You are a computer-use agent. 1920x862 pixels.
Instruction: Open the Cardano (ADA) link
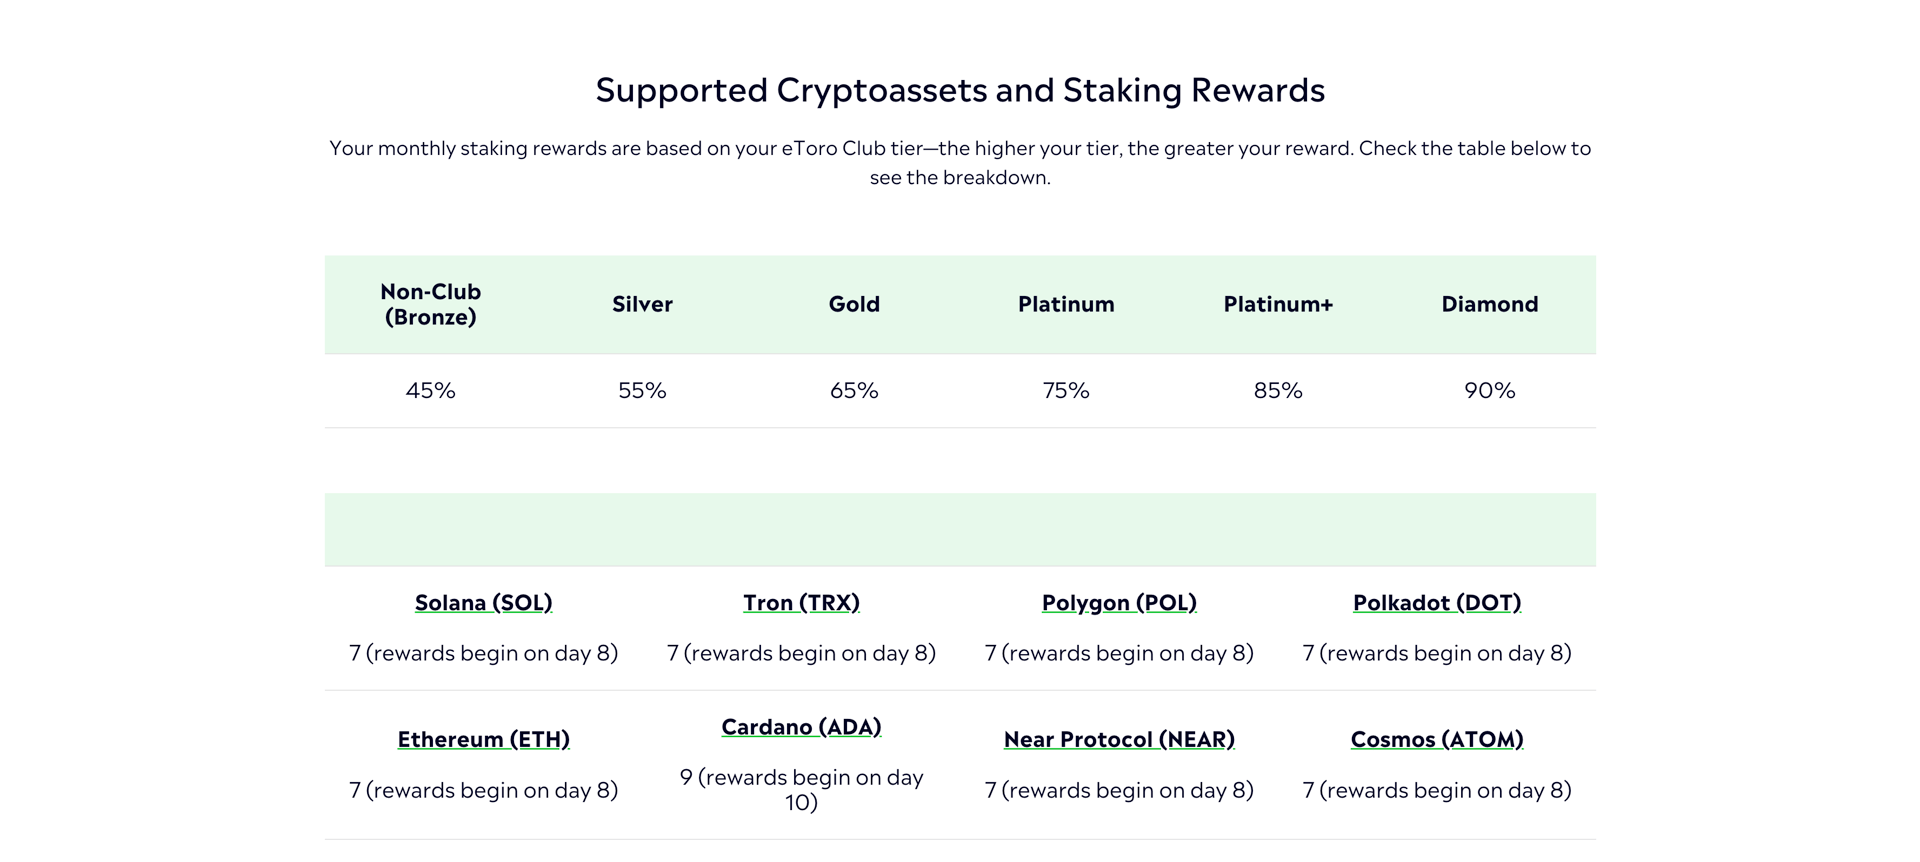[x=801, y=727]
